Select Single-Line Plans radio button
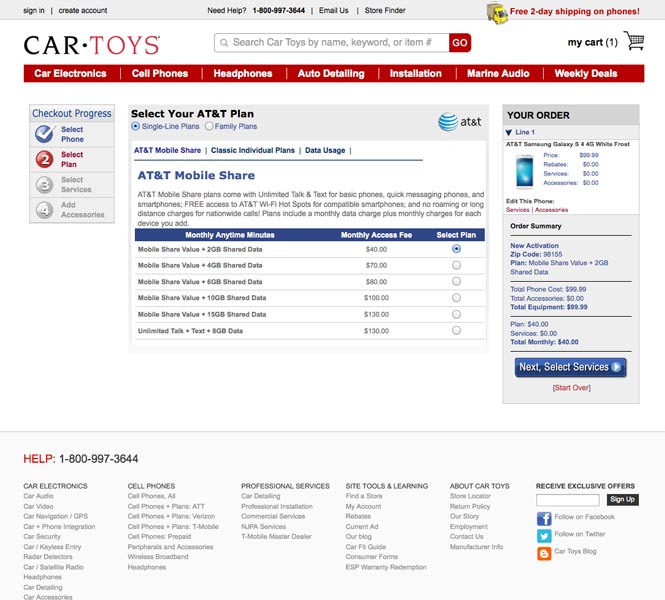 point(135,126)
